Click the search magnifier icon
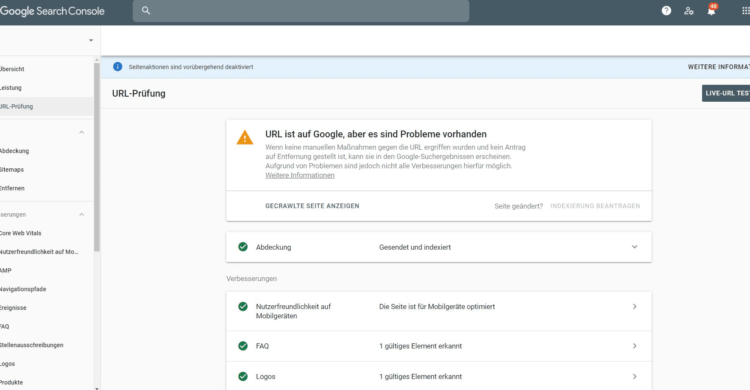Viewport: 750px width, 390px height. click(x=146, y=11)
